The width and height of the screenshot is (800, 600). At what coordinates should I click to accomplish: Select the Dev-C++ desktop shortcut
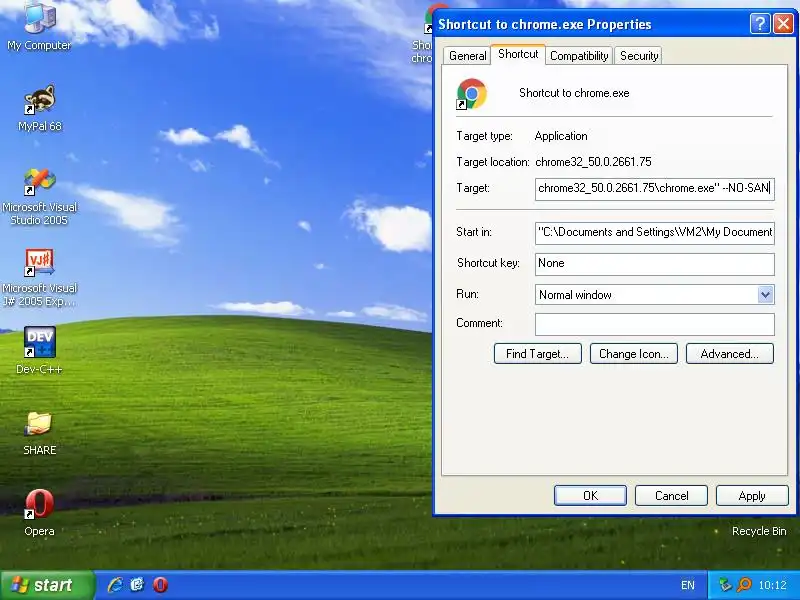(39, 351)
